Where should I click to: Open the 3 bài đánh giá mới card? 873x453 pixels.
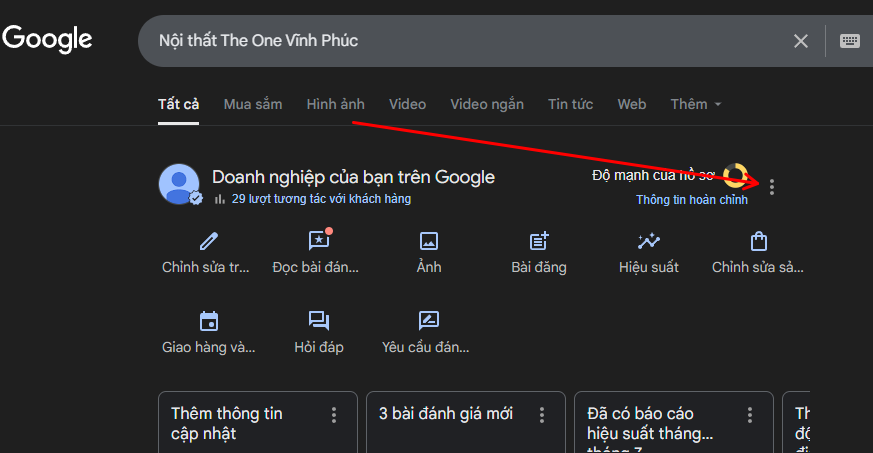point(465,422)
